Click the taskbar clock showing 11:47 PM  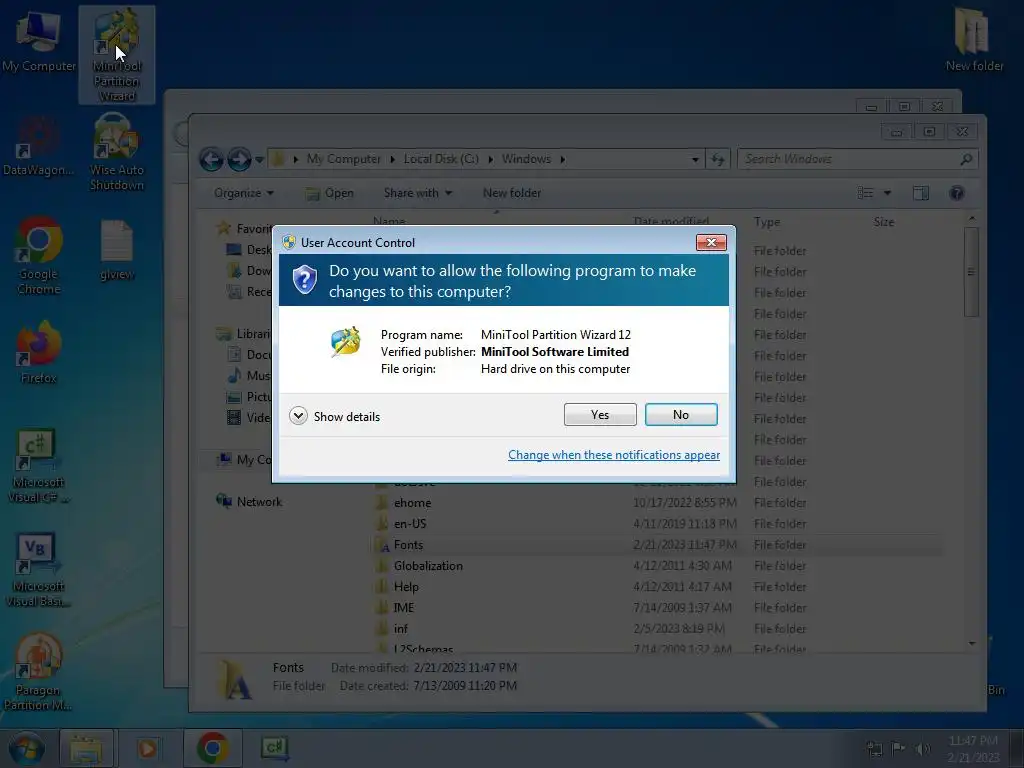(973, 748)
